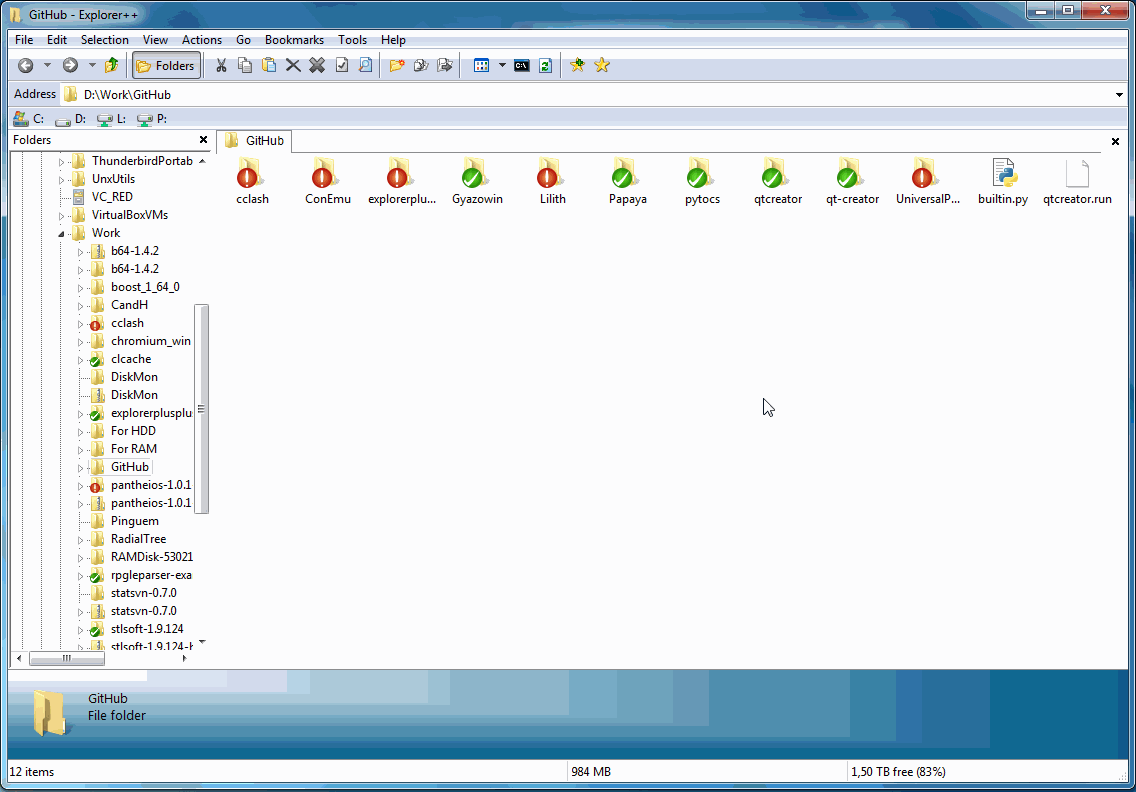
Task: Open Properties from toolbar icon
Action: coord(341,66)
